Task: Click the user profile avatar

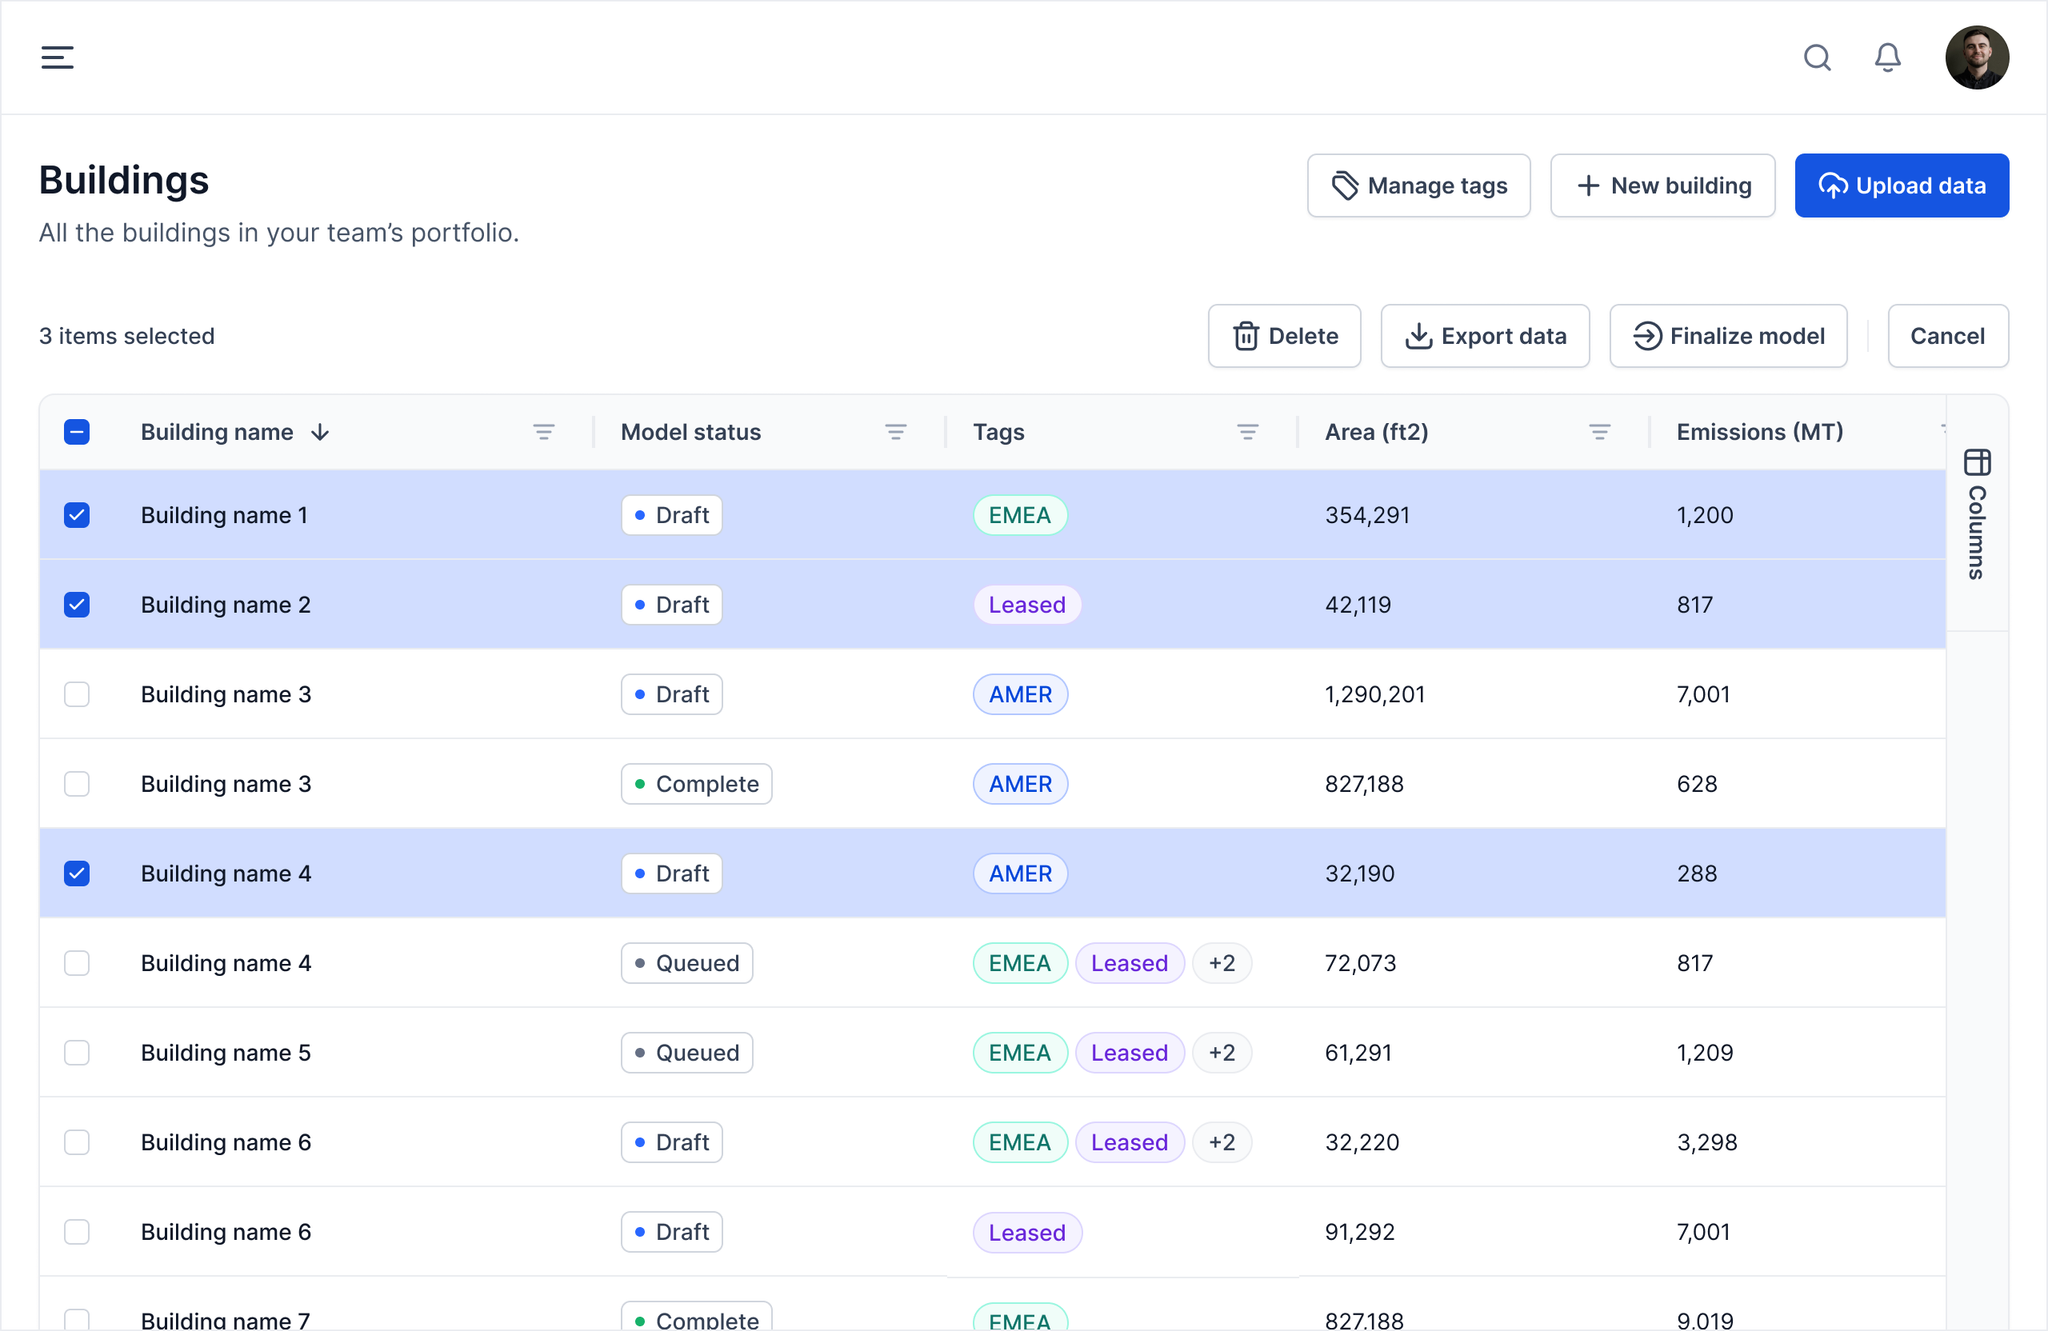Action: click(x=1976, y=57)
